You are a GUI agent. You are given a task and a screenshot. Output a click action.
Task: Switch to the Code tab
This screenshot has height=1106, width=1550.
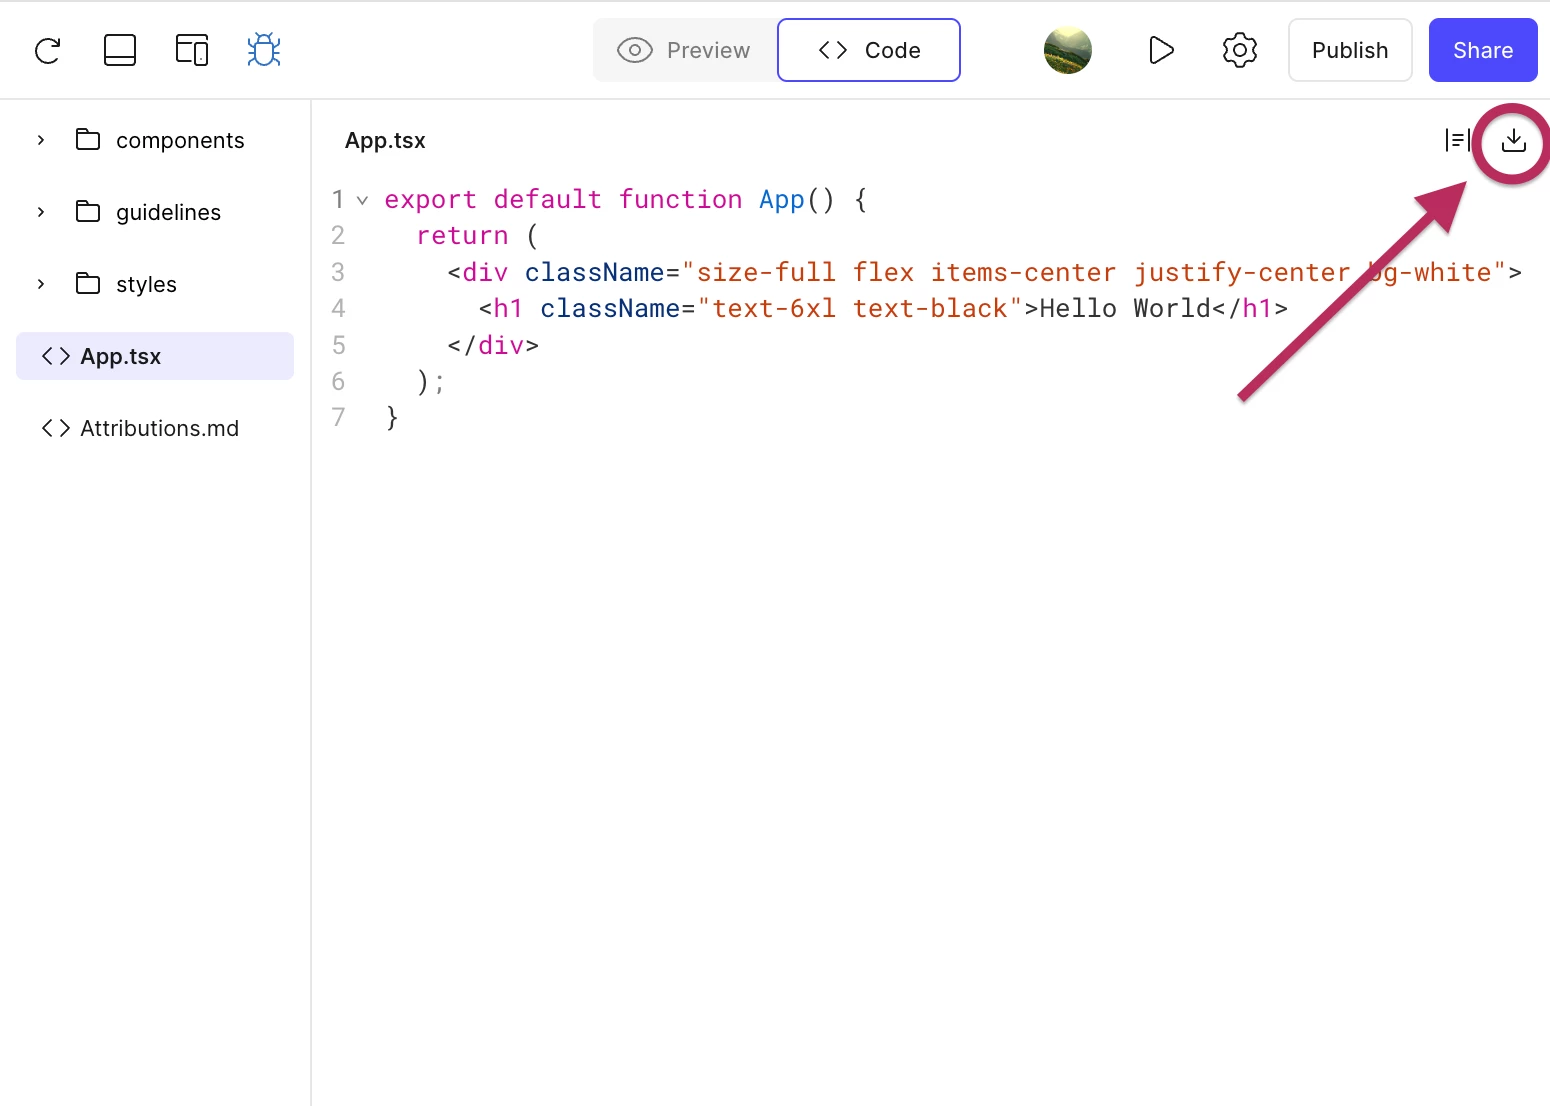(x=869, y=50)
